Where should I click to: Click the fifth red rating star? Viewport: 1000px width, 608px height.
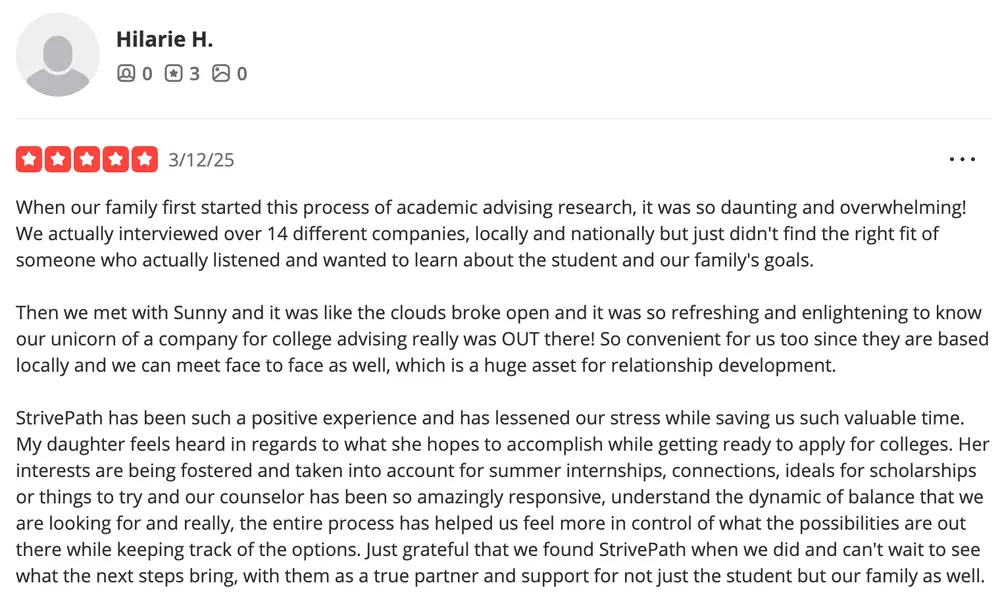pos(145,159)
